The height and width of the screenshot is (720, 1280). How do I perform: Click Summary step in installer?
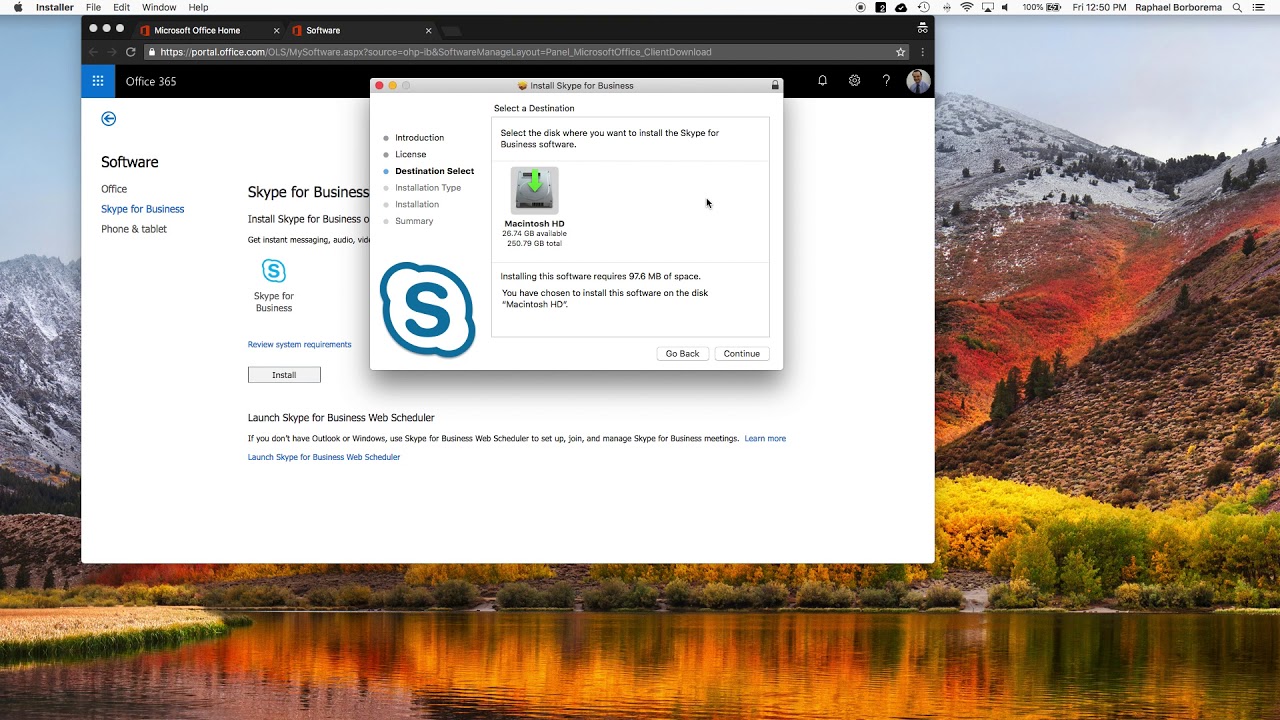pyautogui.click(x=414, y=221)
